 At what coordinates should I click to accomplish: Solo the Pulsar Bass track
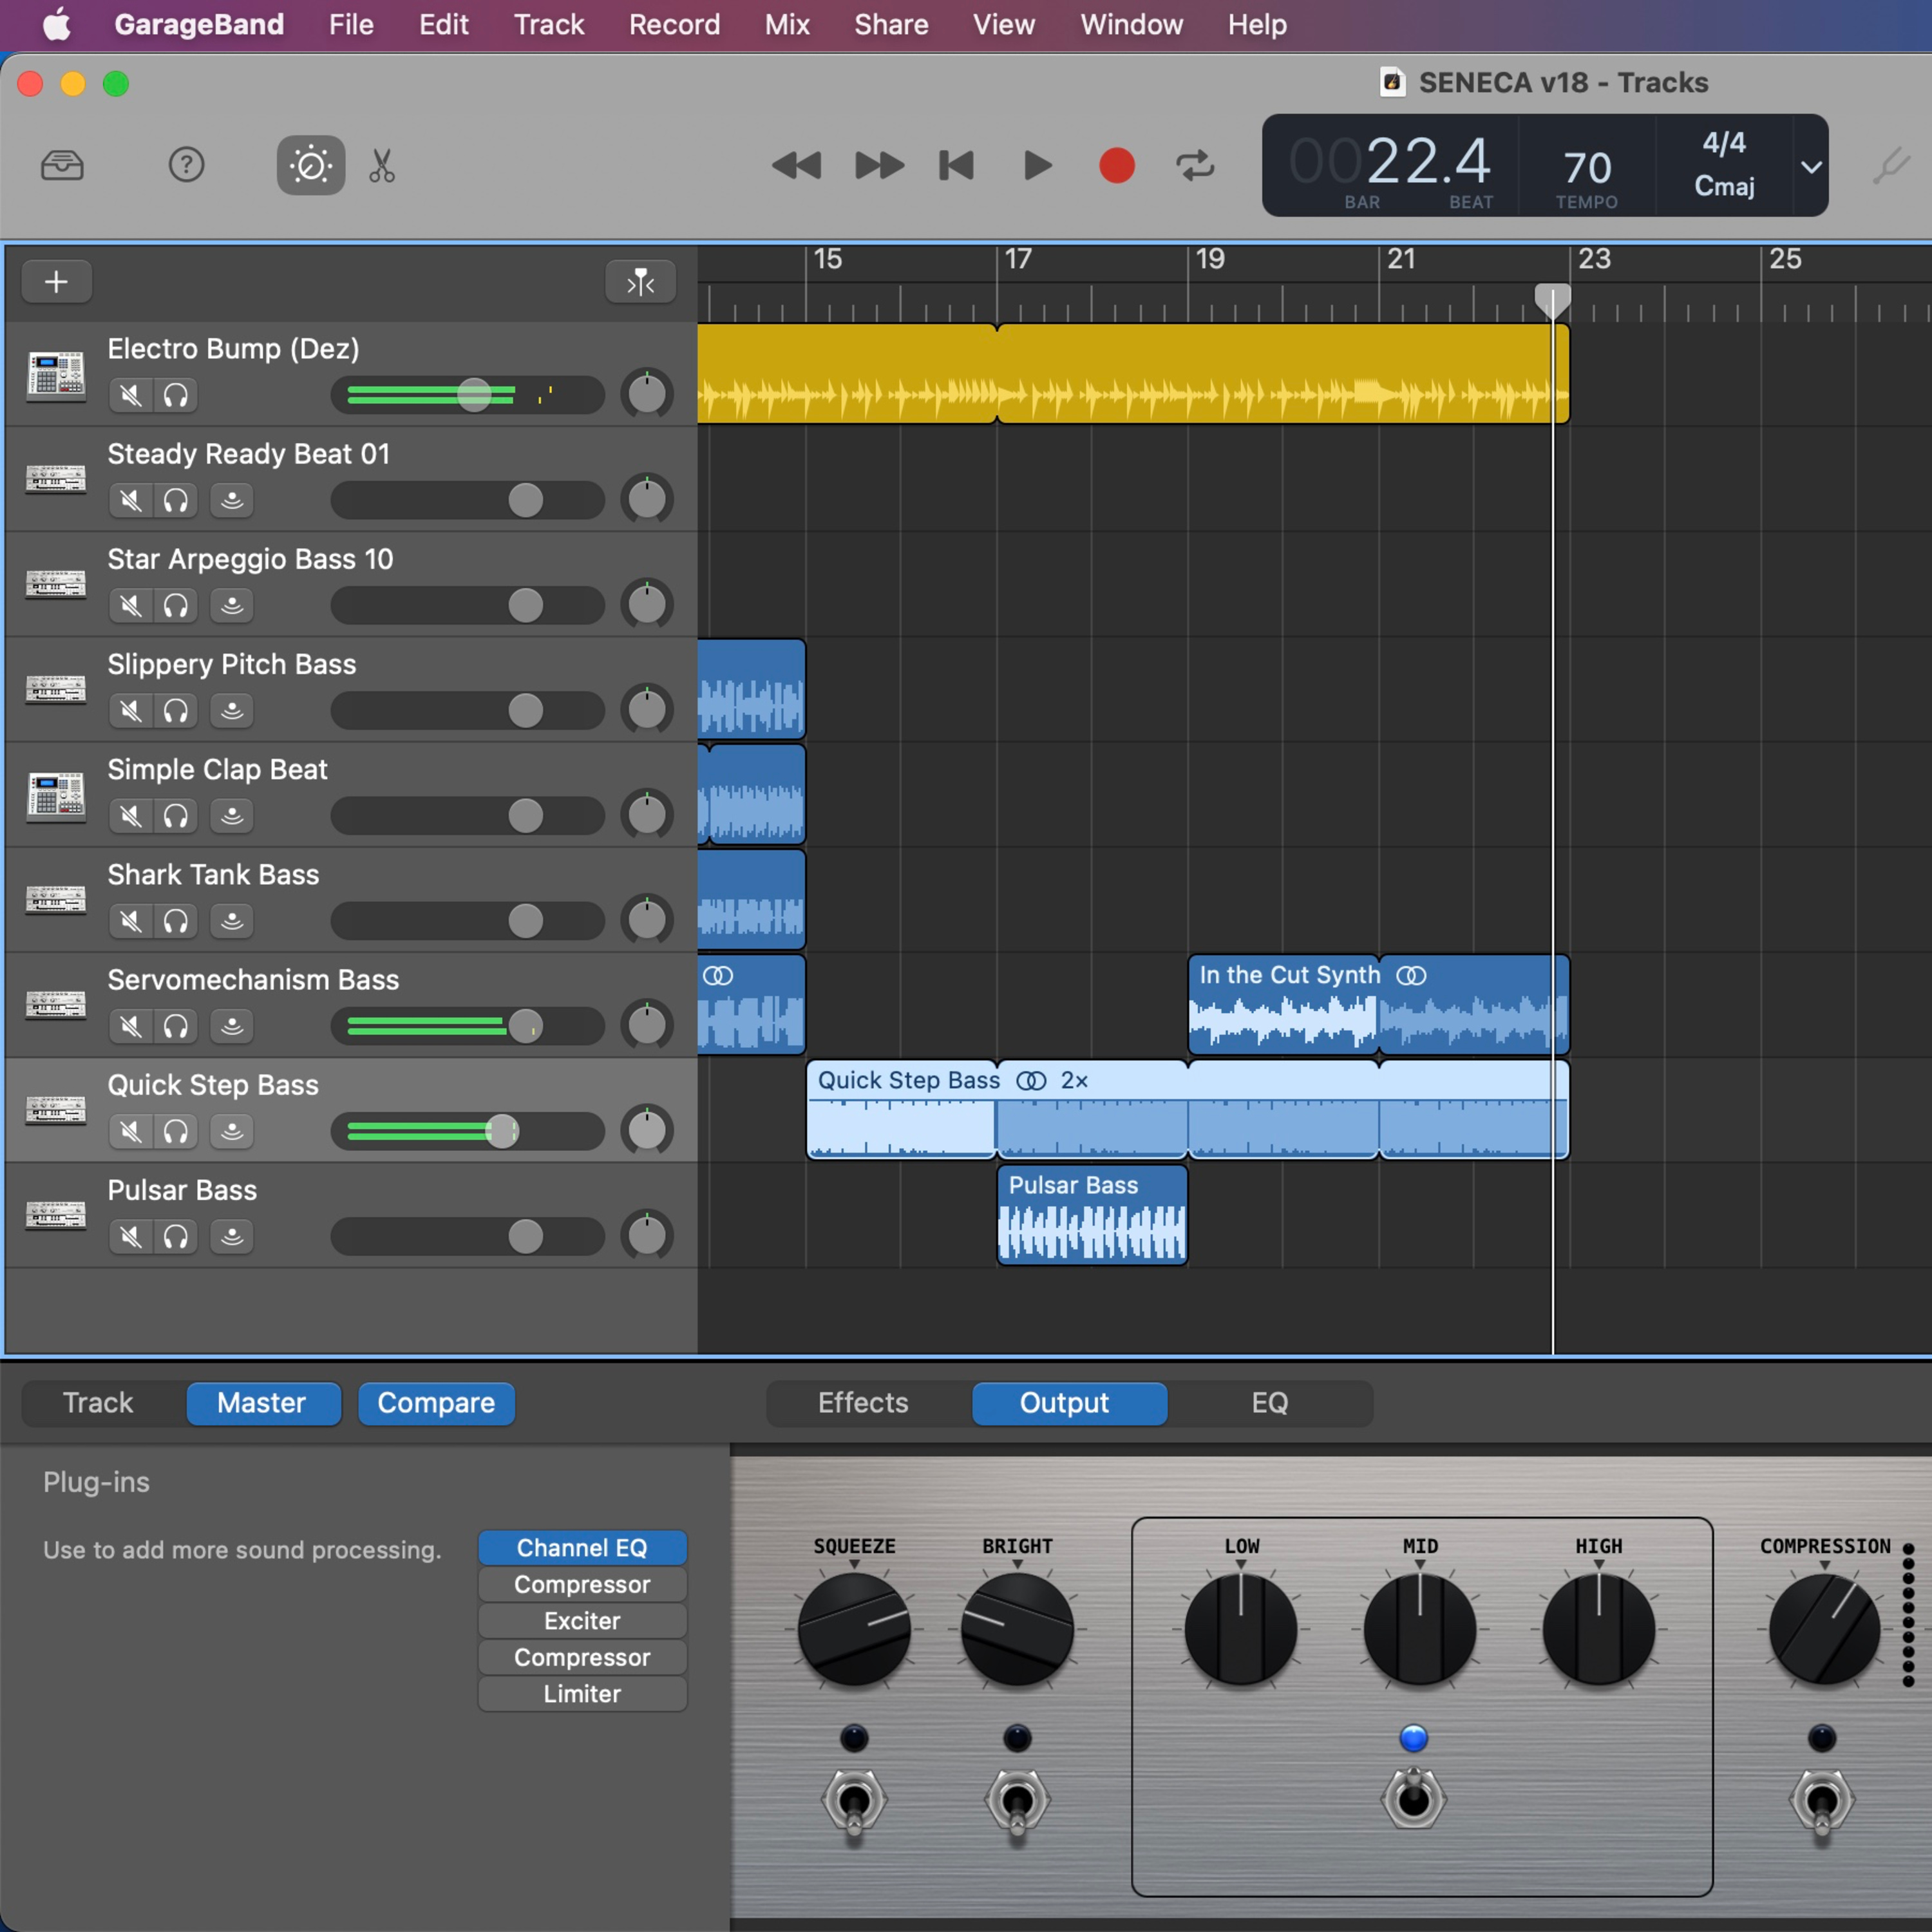pyautogui.click(x=176, y=1237)
